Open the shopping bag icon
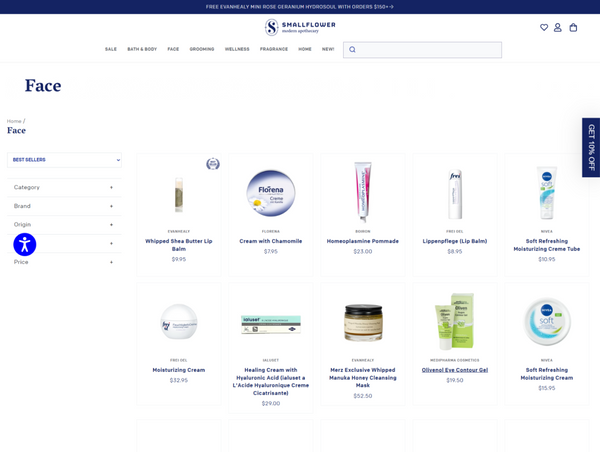 click(x=573, y=28)
